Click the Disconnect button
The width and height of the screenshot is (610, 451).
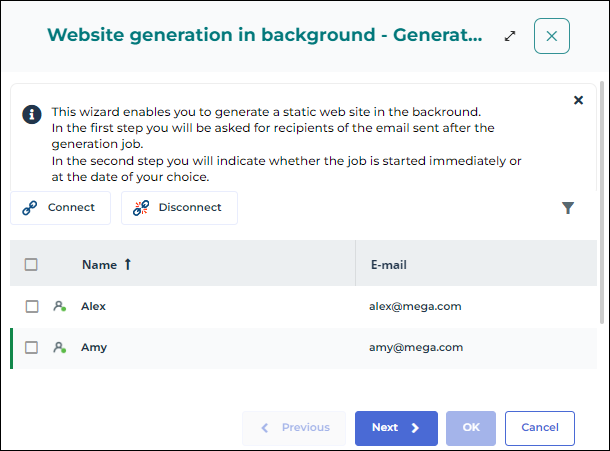[179, 208]
